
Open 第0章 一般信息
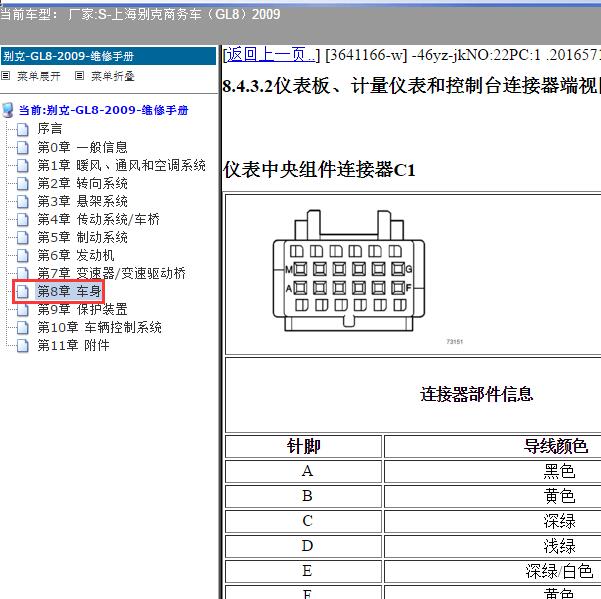pyautogui.click(x=82, y=147)
